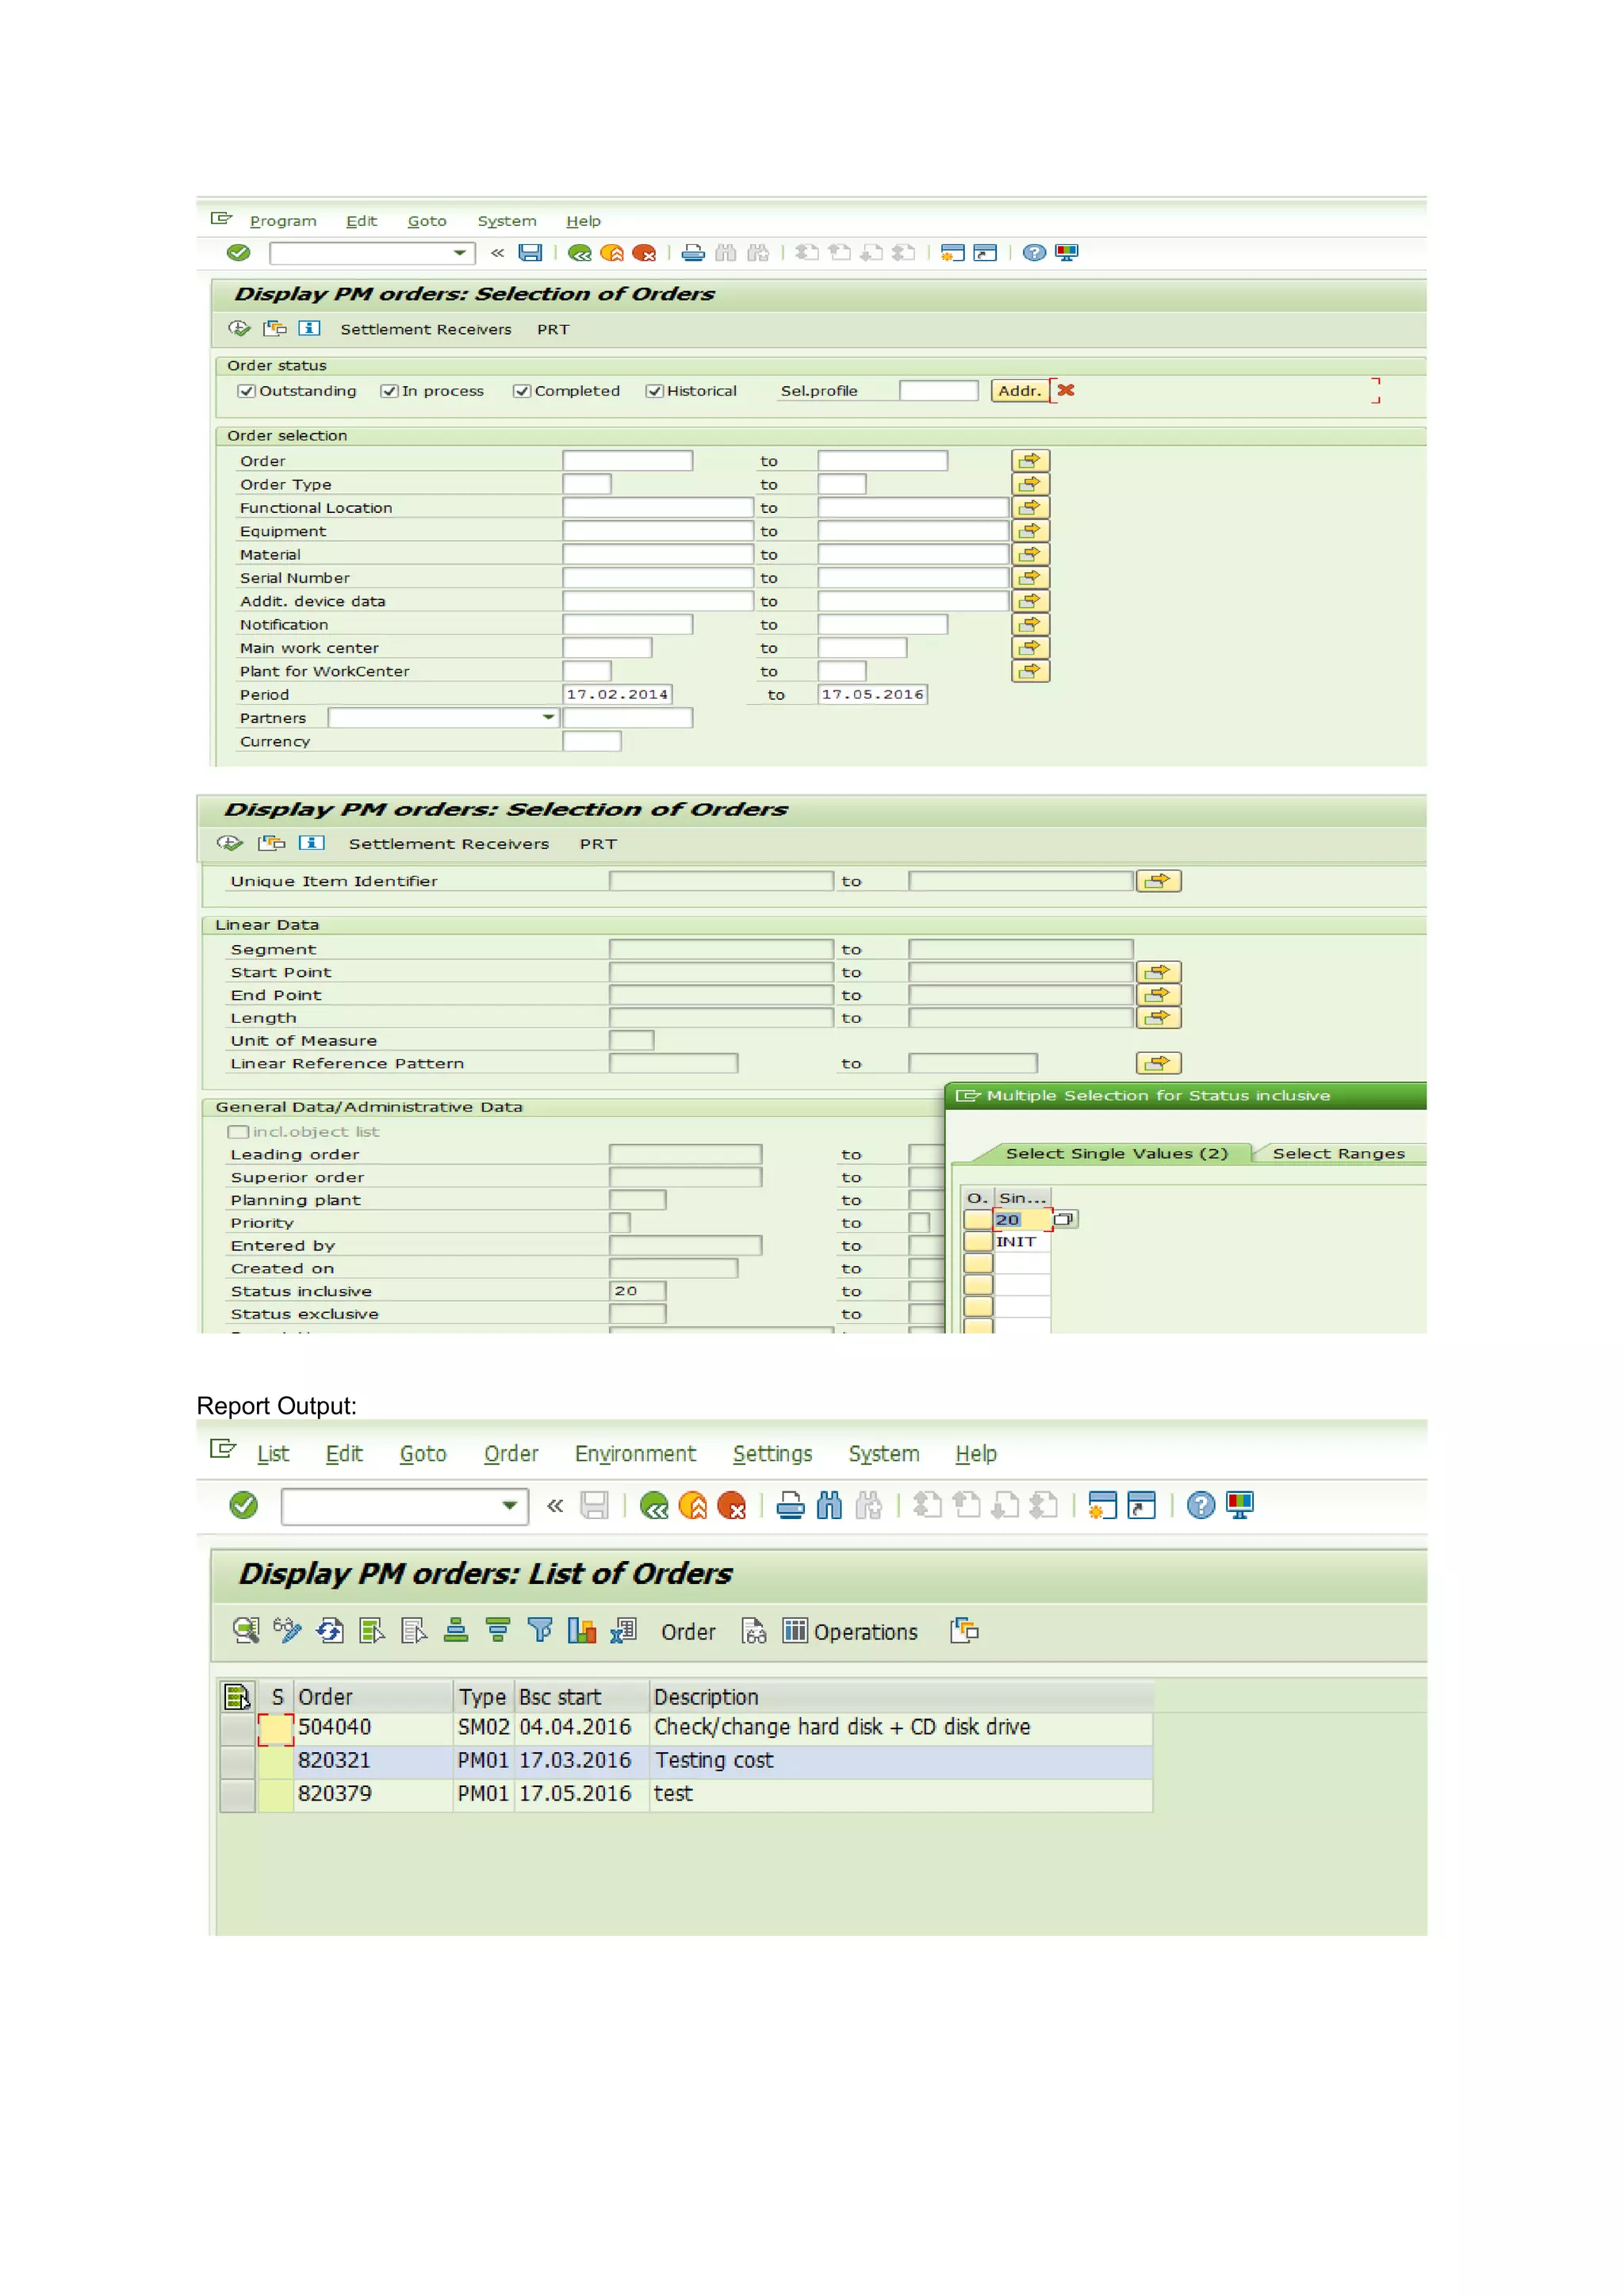
Task: Toggle the In process checkbox
Action: (389, 391)
